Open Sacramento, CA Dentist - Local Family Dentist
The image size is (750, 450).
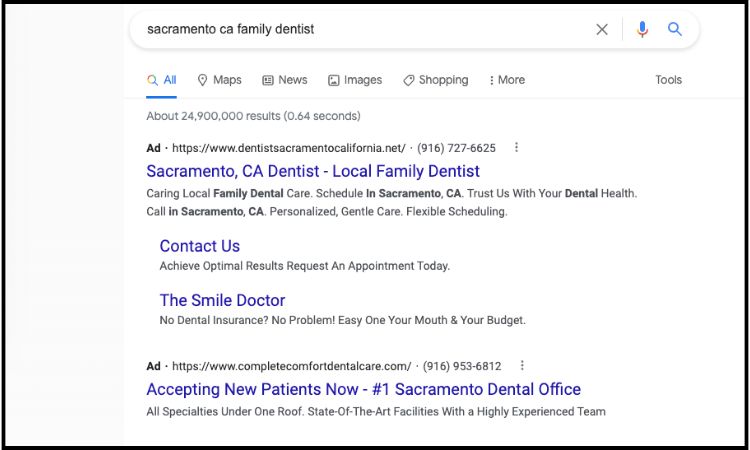click(x=313, y=171)
